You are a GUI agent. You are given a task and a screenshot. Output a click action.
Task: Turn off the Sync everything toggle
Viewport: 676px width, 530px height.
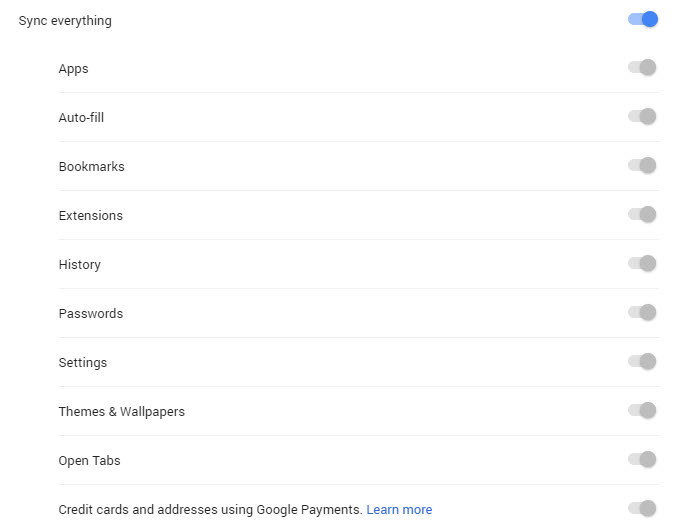tap(642, 19)
